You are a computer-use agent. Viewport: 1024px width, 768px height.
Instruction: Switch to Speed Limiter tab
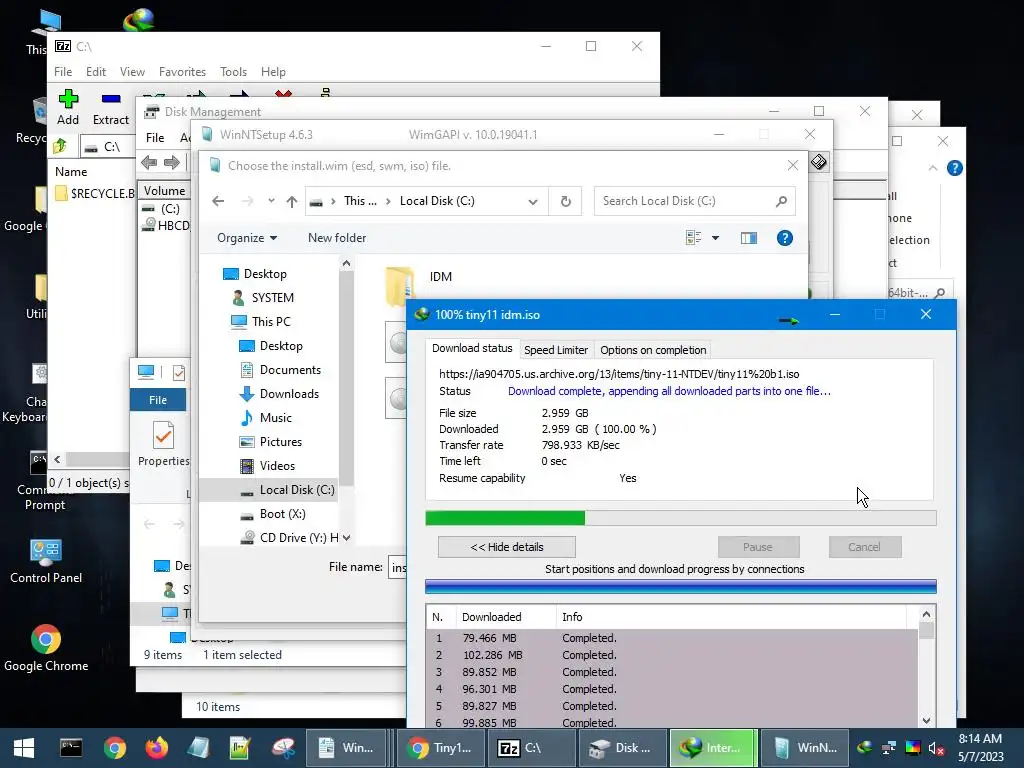[556, 350]
